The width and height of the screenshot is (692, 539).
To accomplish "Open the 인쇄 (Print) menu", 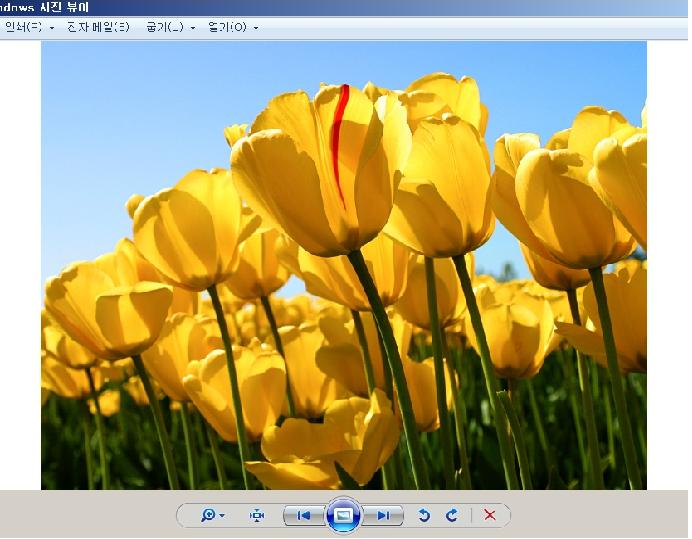I will 24,27.
